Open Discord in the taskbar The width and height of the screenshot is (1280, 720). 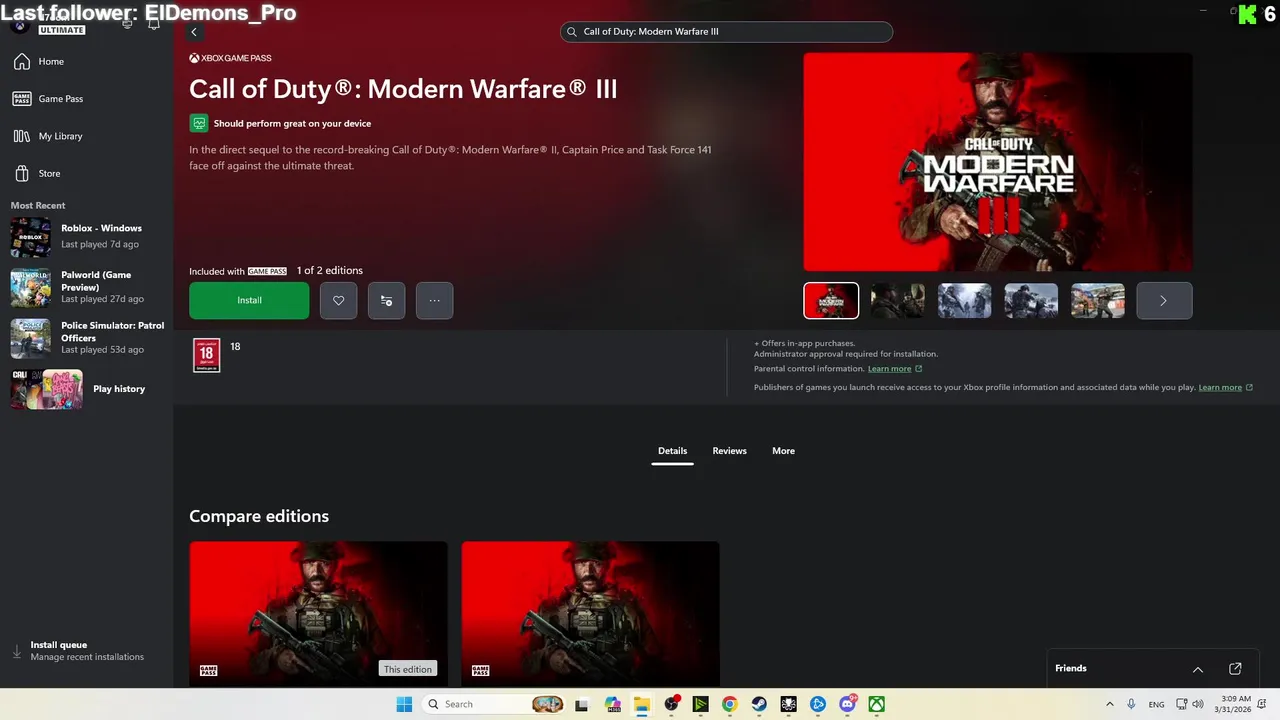848,704
